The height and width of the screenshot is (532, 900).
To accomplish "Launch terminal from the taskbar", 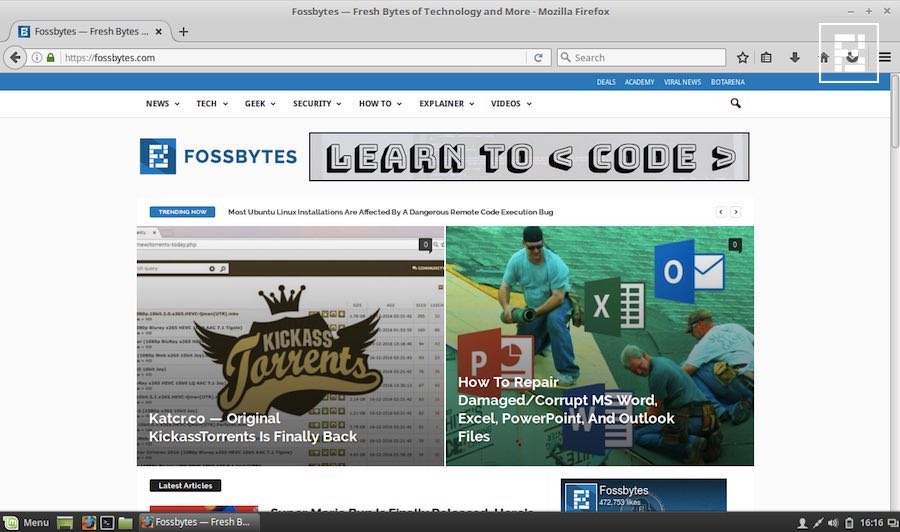I will [x=107, y=522].
